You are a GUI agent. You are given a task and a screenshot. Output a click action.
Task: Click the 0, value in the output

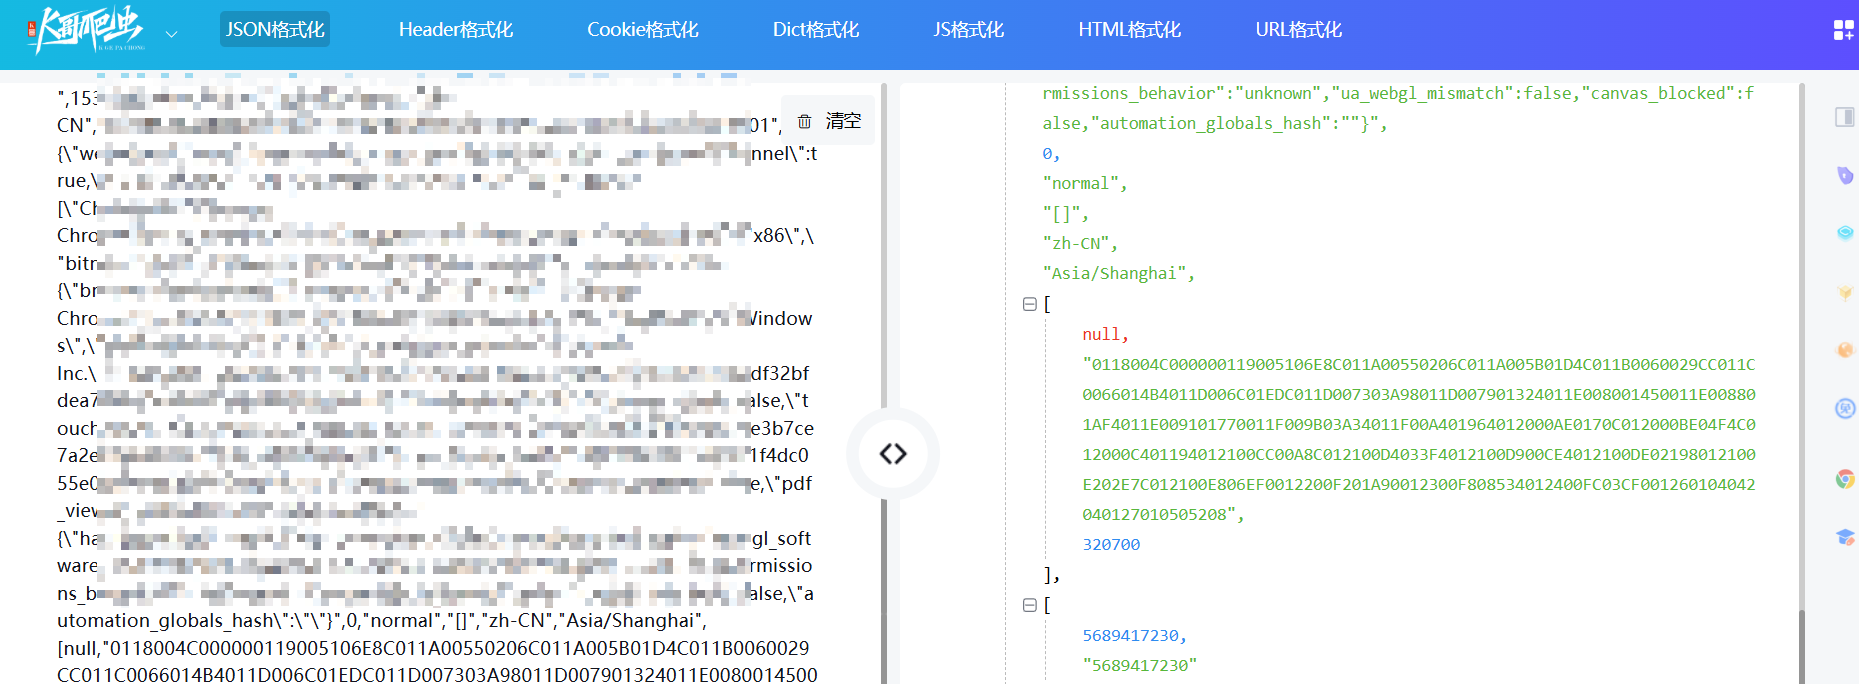[1051, 154]
